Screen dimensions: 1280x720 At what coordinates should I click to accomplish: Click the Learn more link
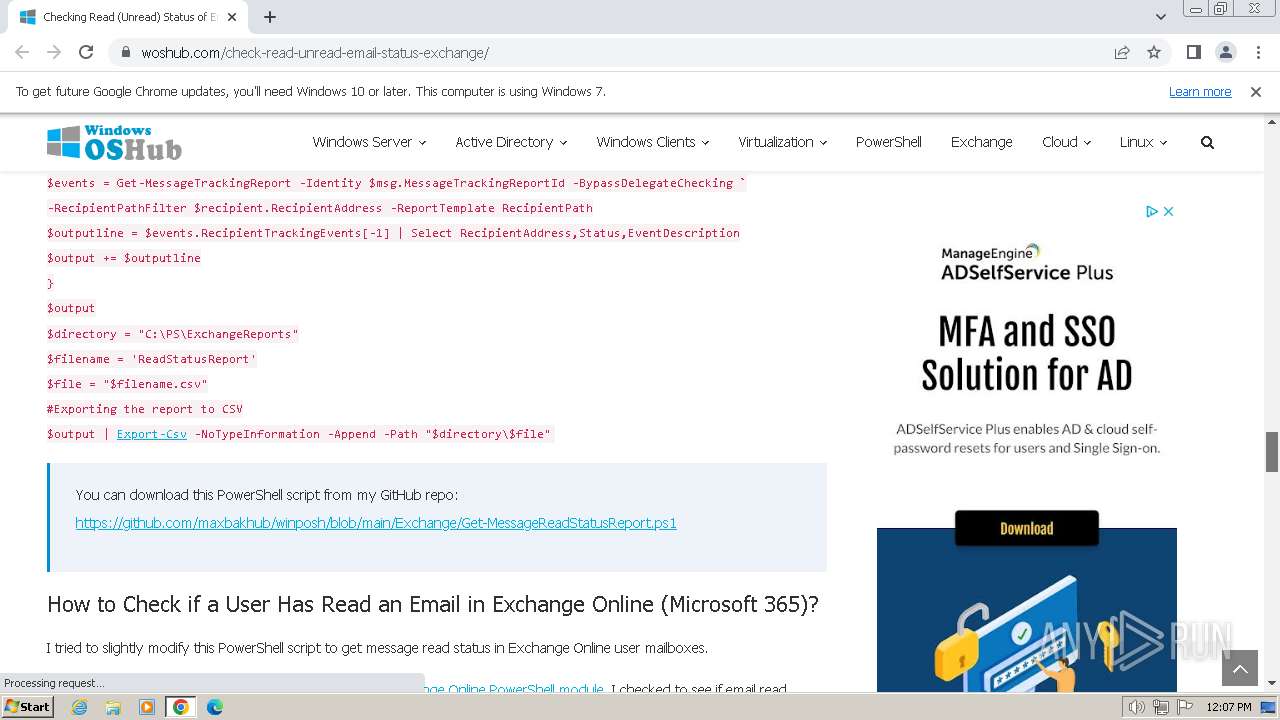pyautogui.click(x=1200, y=92)
